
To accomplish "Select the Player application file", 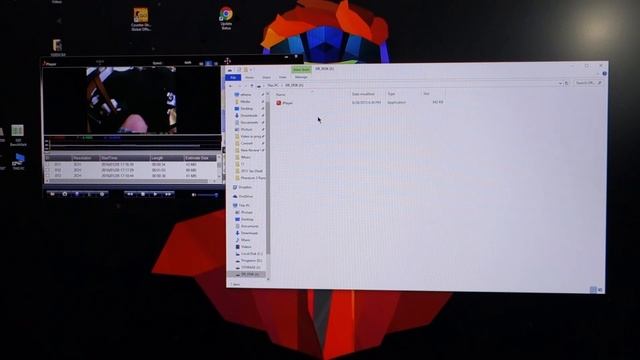I will click(x=284, y=103).
